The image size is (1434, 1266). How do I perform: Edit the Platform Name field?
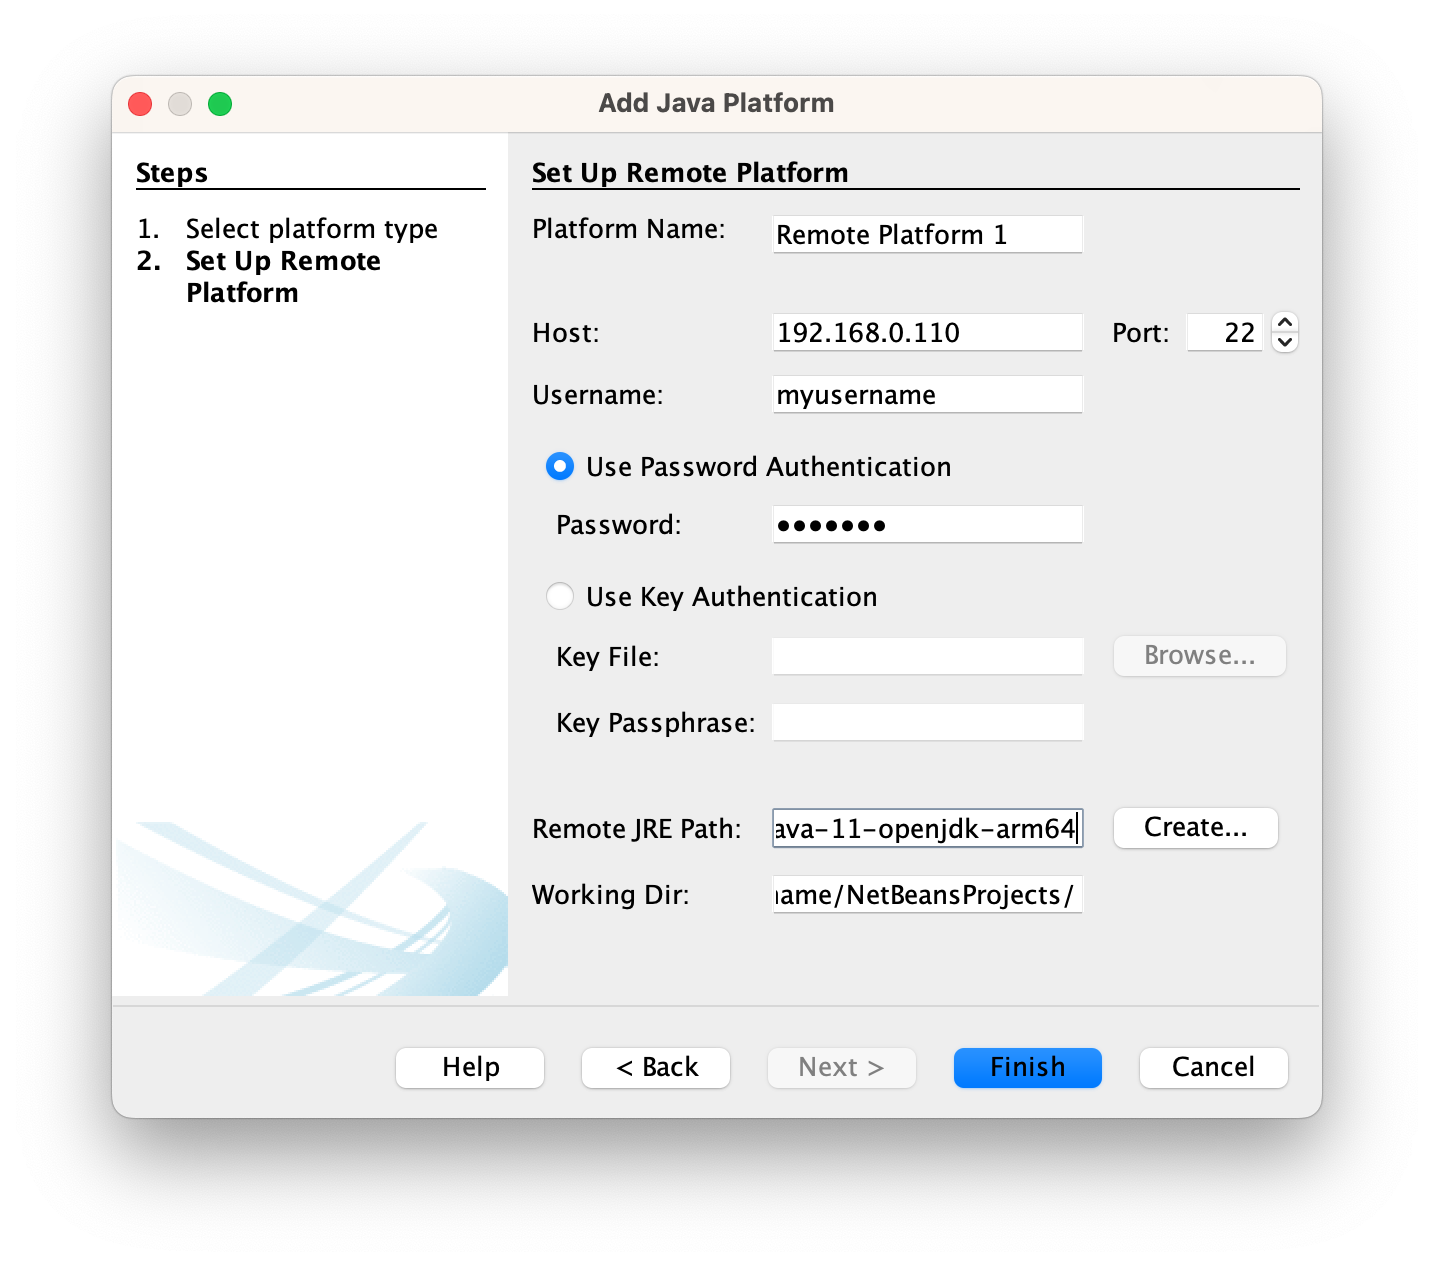coord(926,234)
